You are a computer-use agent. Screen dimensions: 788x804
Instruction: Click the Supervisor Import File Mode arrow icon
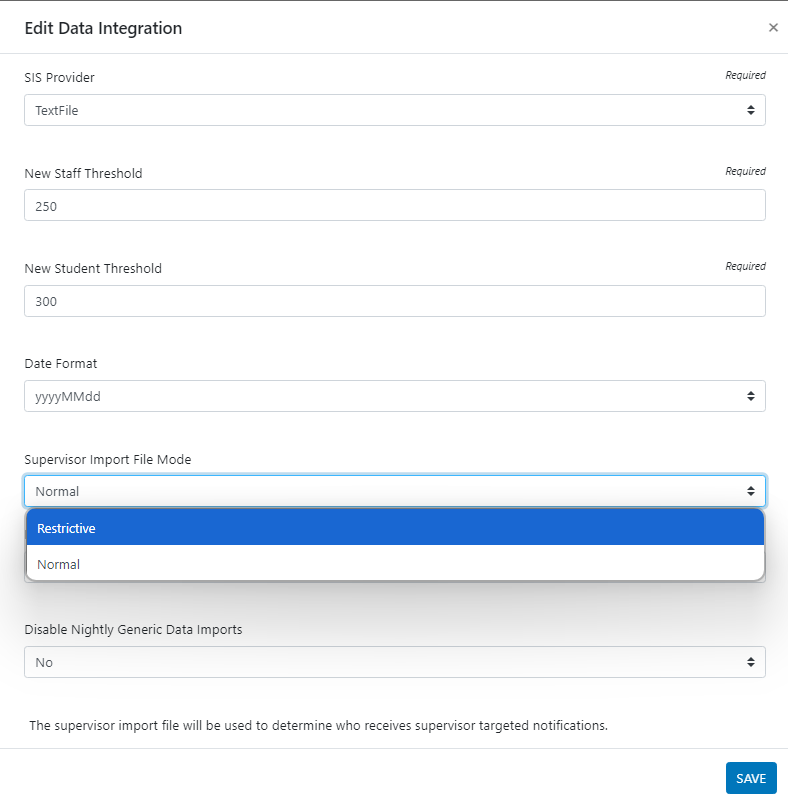751,491
